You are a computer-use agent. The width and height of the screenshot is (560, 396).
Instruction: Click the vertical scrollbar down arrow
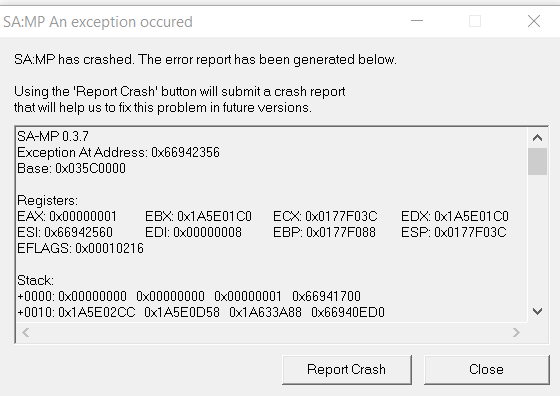[x=538, y=312]
